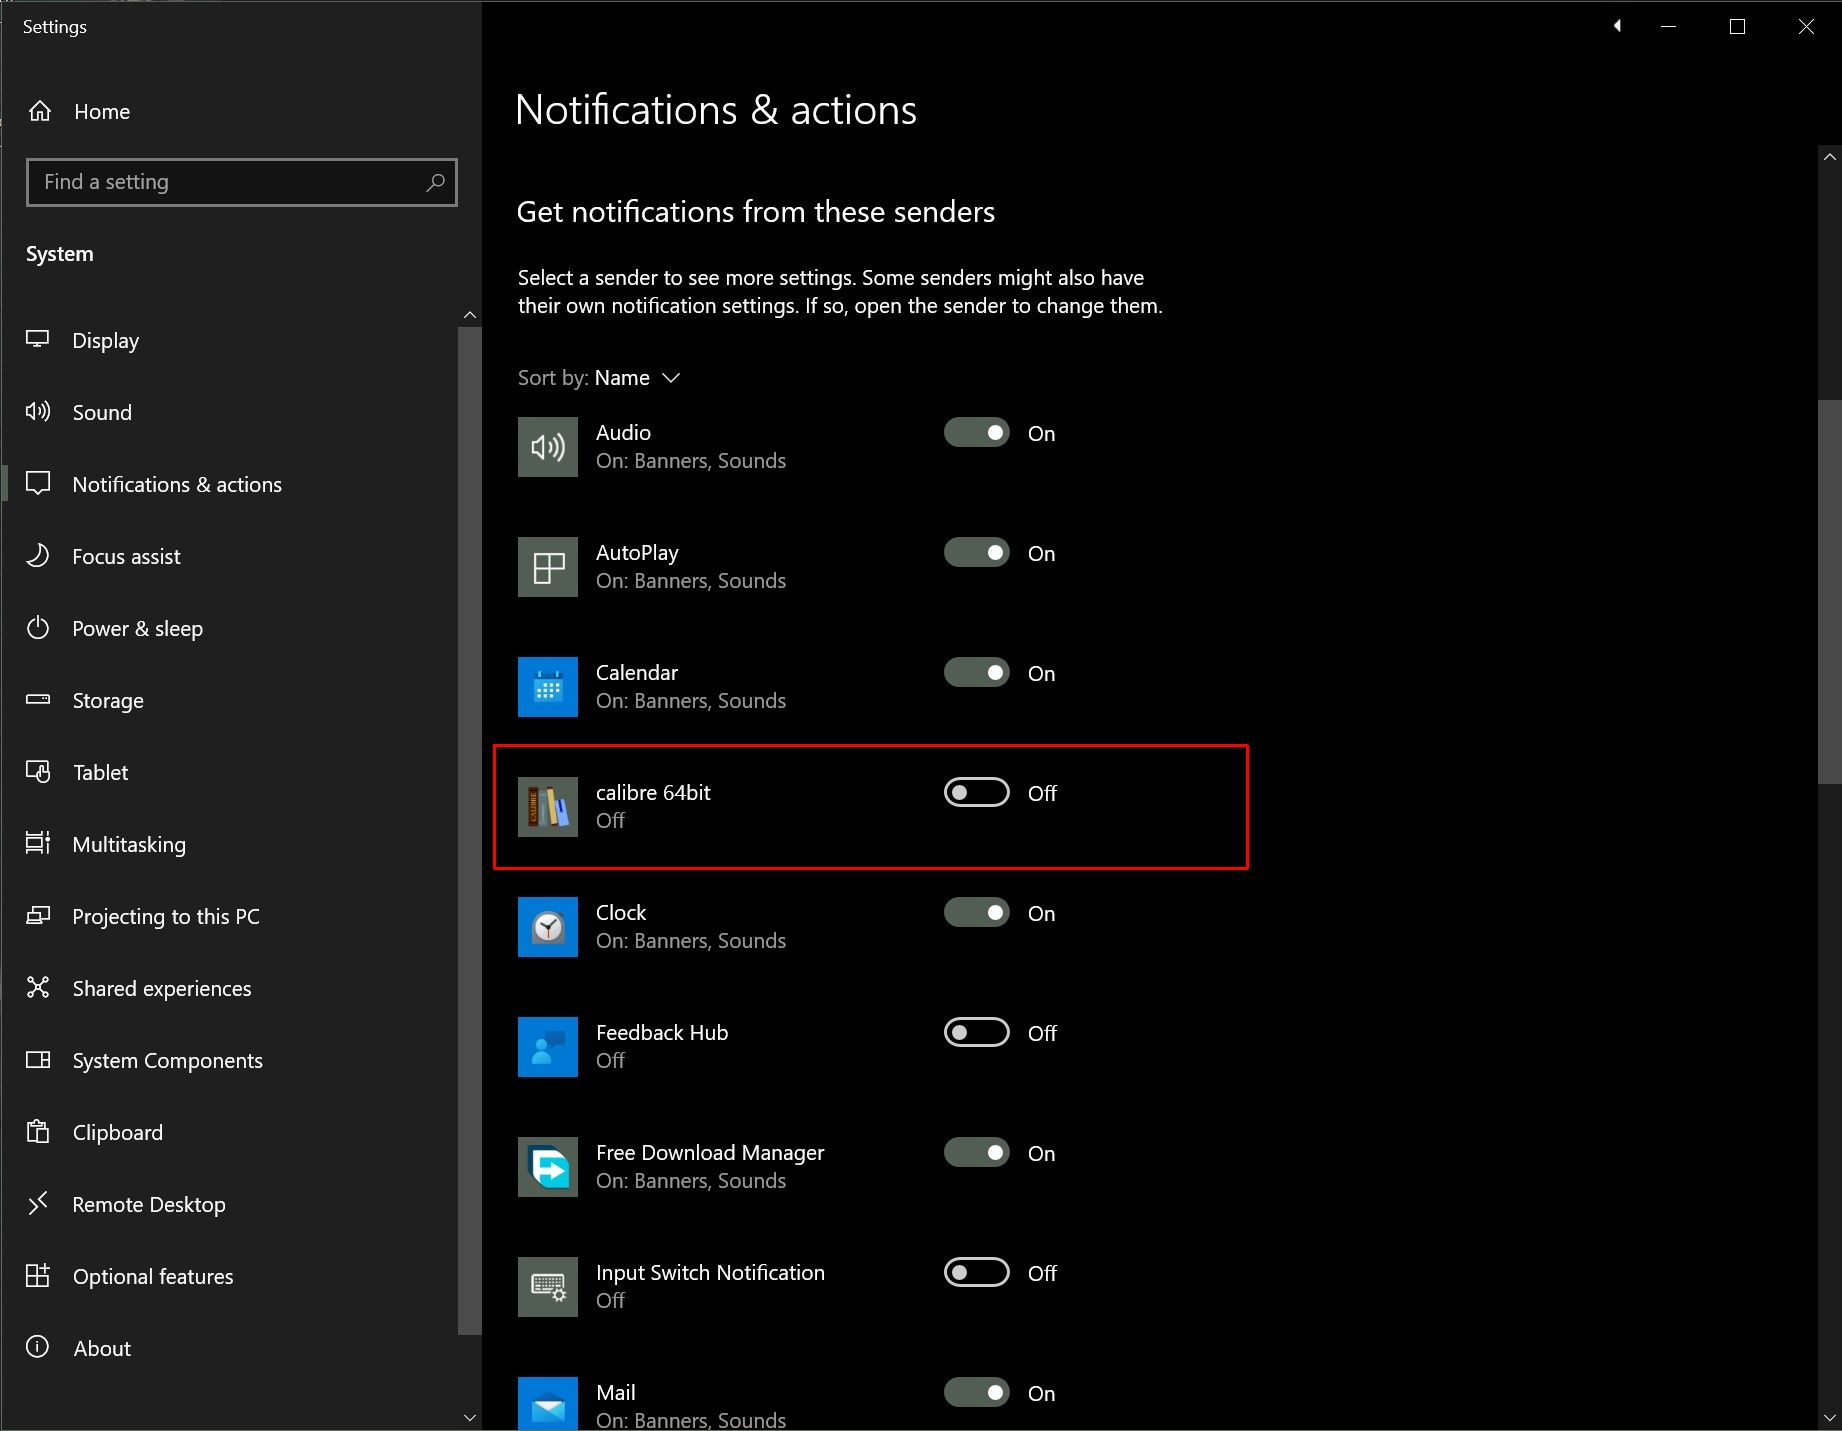1842x1431 pixels.
Task: Click the Free Download Manager icon
Action: click(547, 1167)
